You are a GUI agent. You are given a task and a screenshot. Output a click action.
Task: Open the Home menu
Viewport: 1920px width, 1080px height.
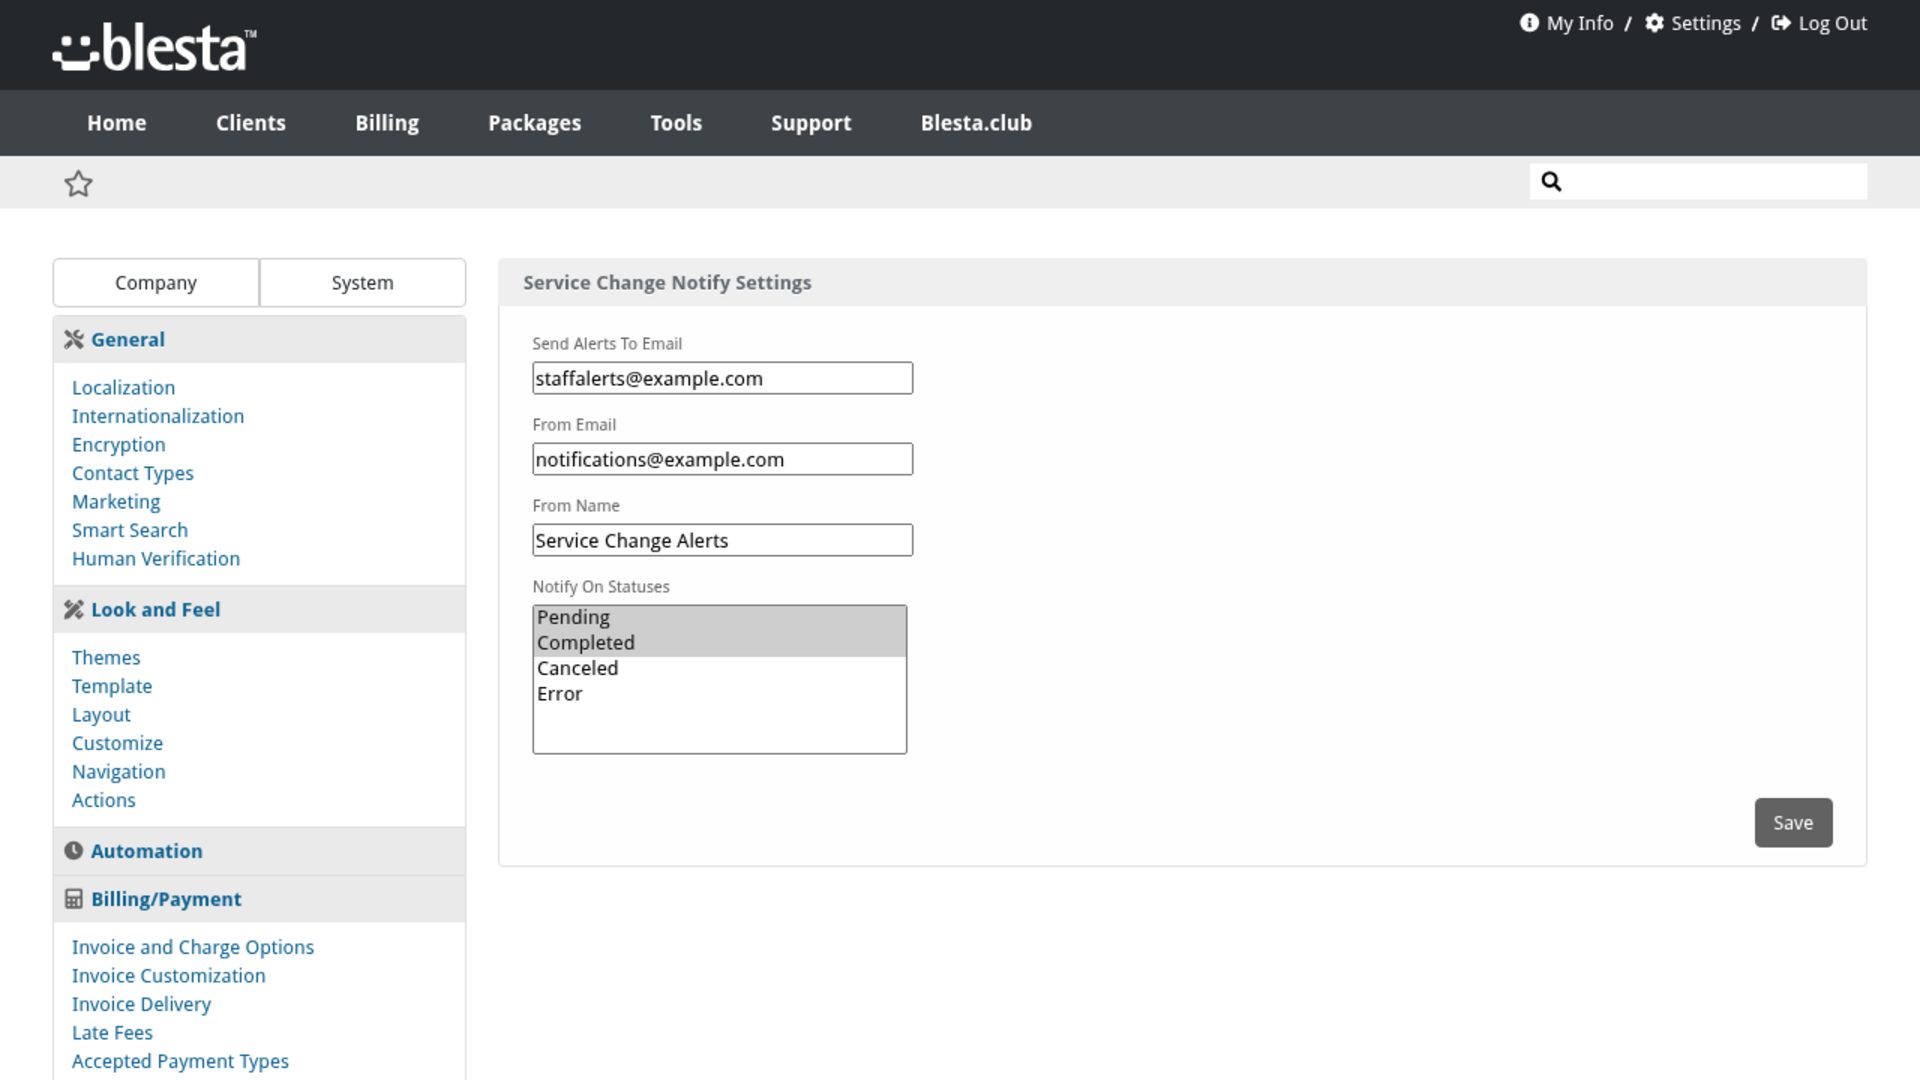click(117, 123)
